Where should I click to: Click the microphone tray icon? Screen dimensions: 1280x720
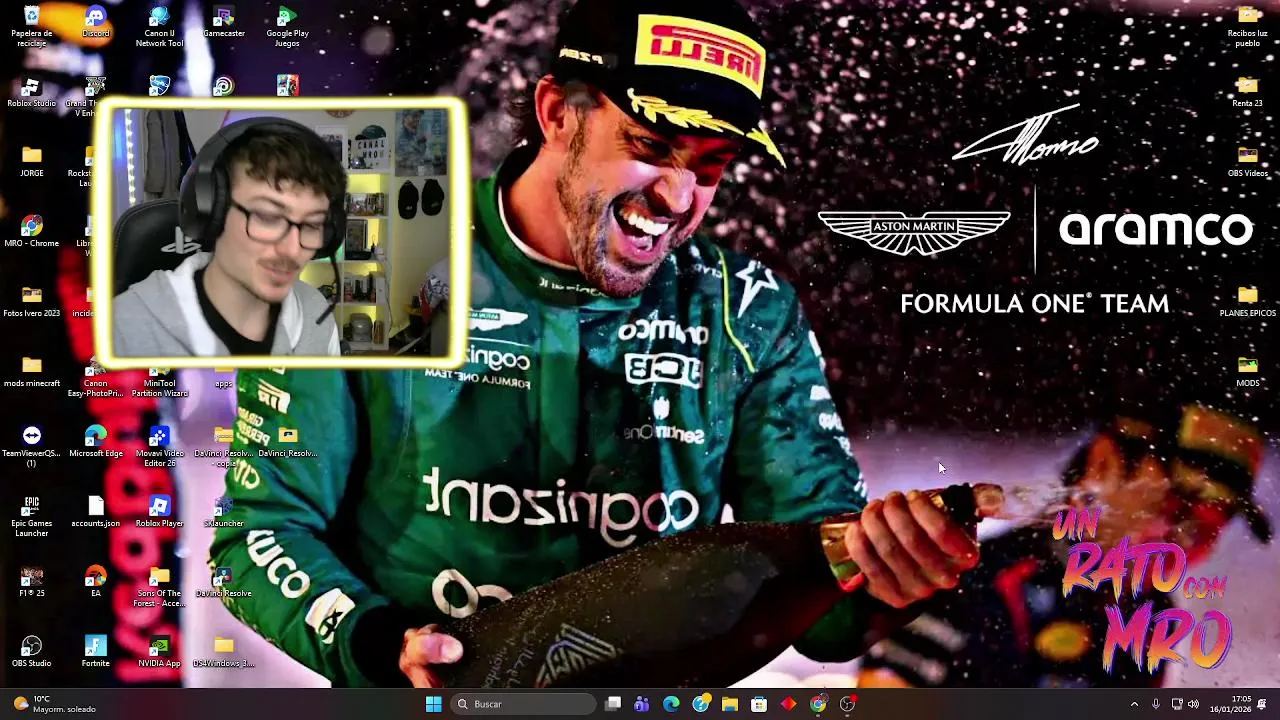(x=1156, y=704)
